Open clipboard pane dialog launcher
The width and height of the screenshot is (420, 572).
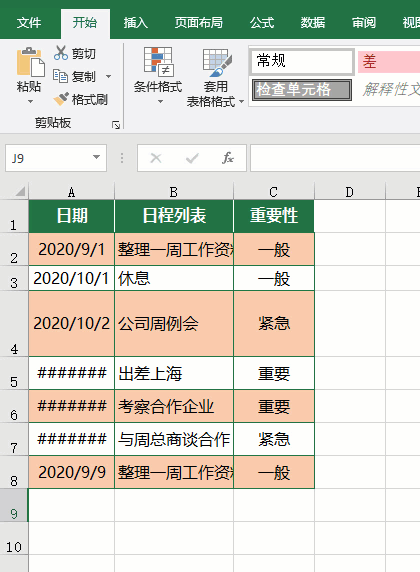[116, 125]
